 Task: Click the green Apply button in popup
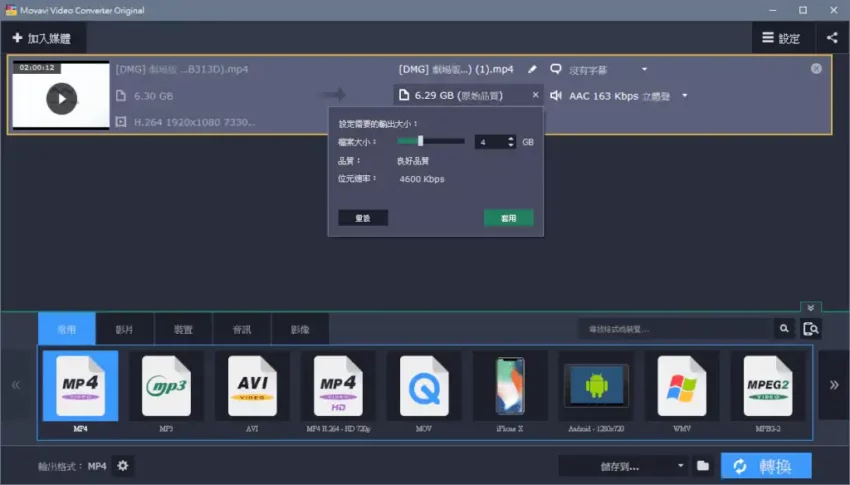click(x=508, y=218)
